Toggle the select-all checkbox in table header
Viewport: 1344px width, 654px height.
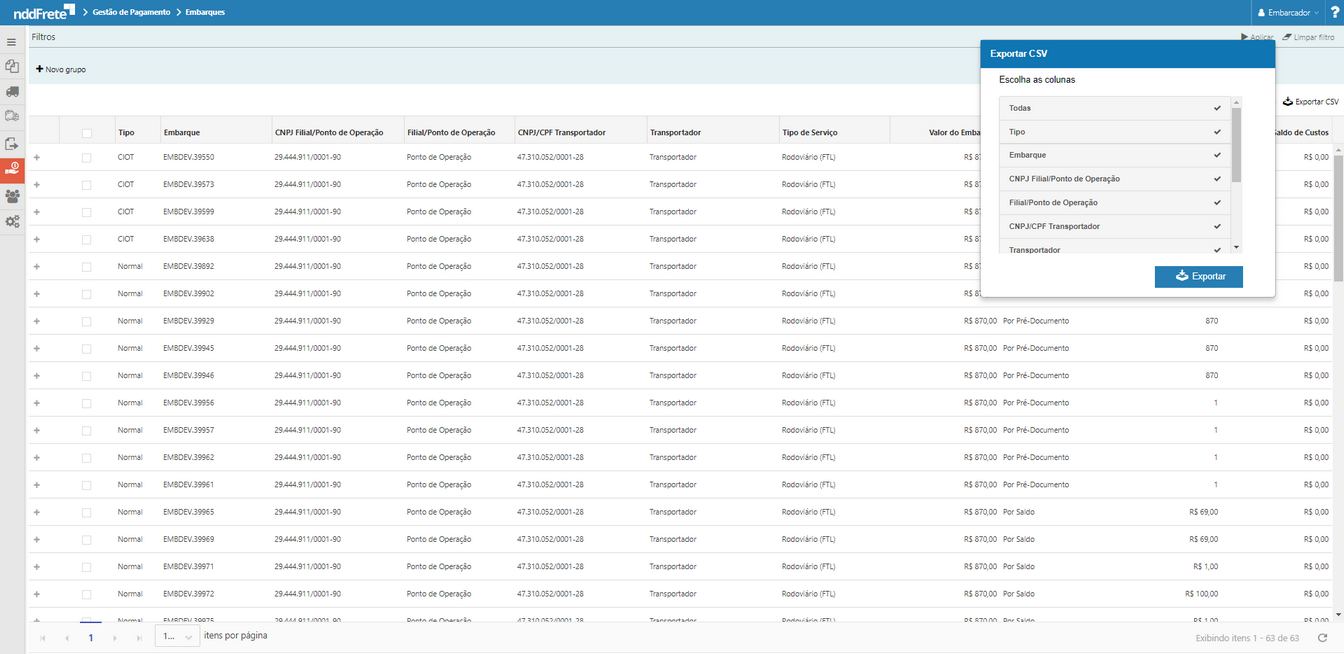click(x=87, y=133)
